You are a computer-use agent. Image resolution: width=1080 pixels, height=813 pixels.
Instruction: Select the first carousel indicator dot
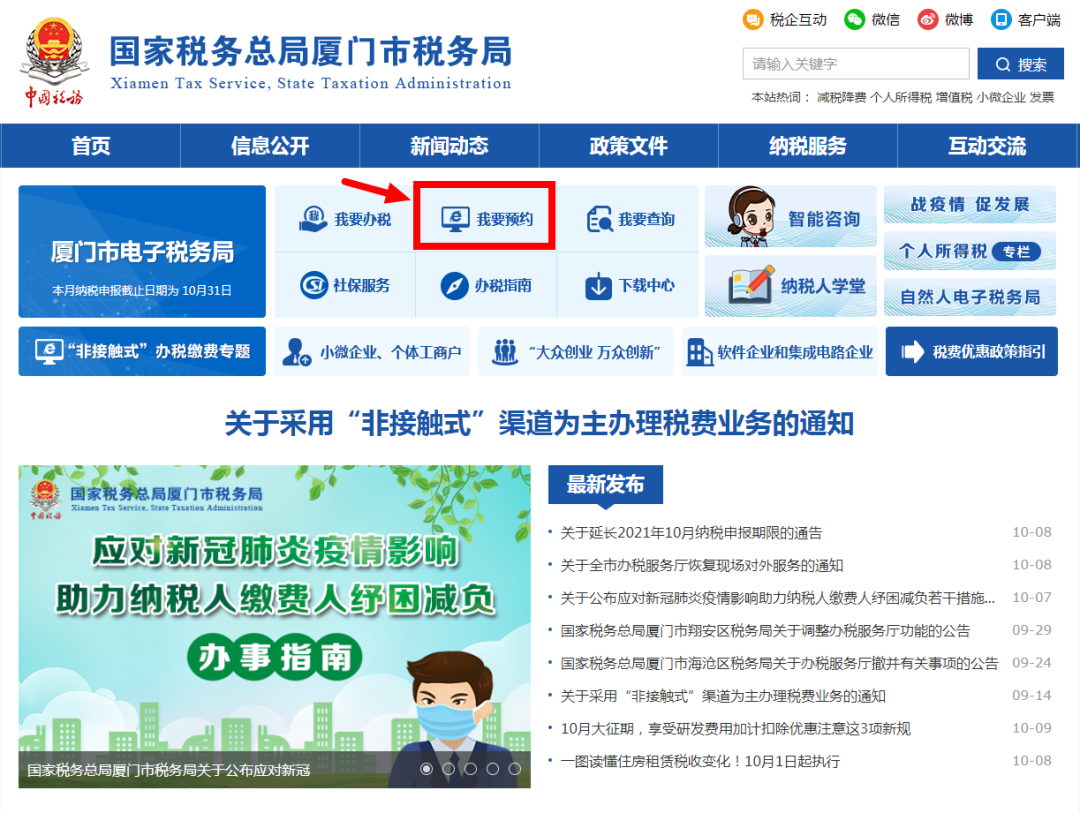click(x=426, y=769)
